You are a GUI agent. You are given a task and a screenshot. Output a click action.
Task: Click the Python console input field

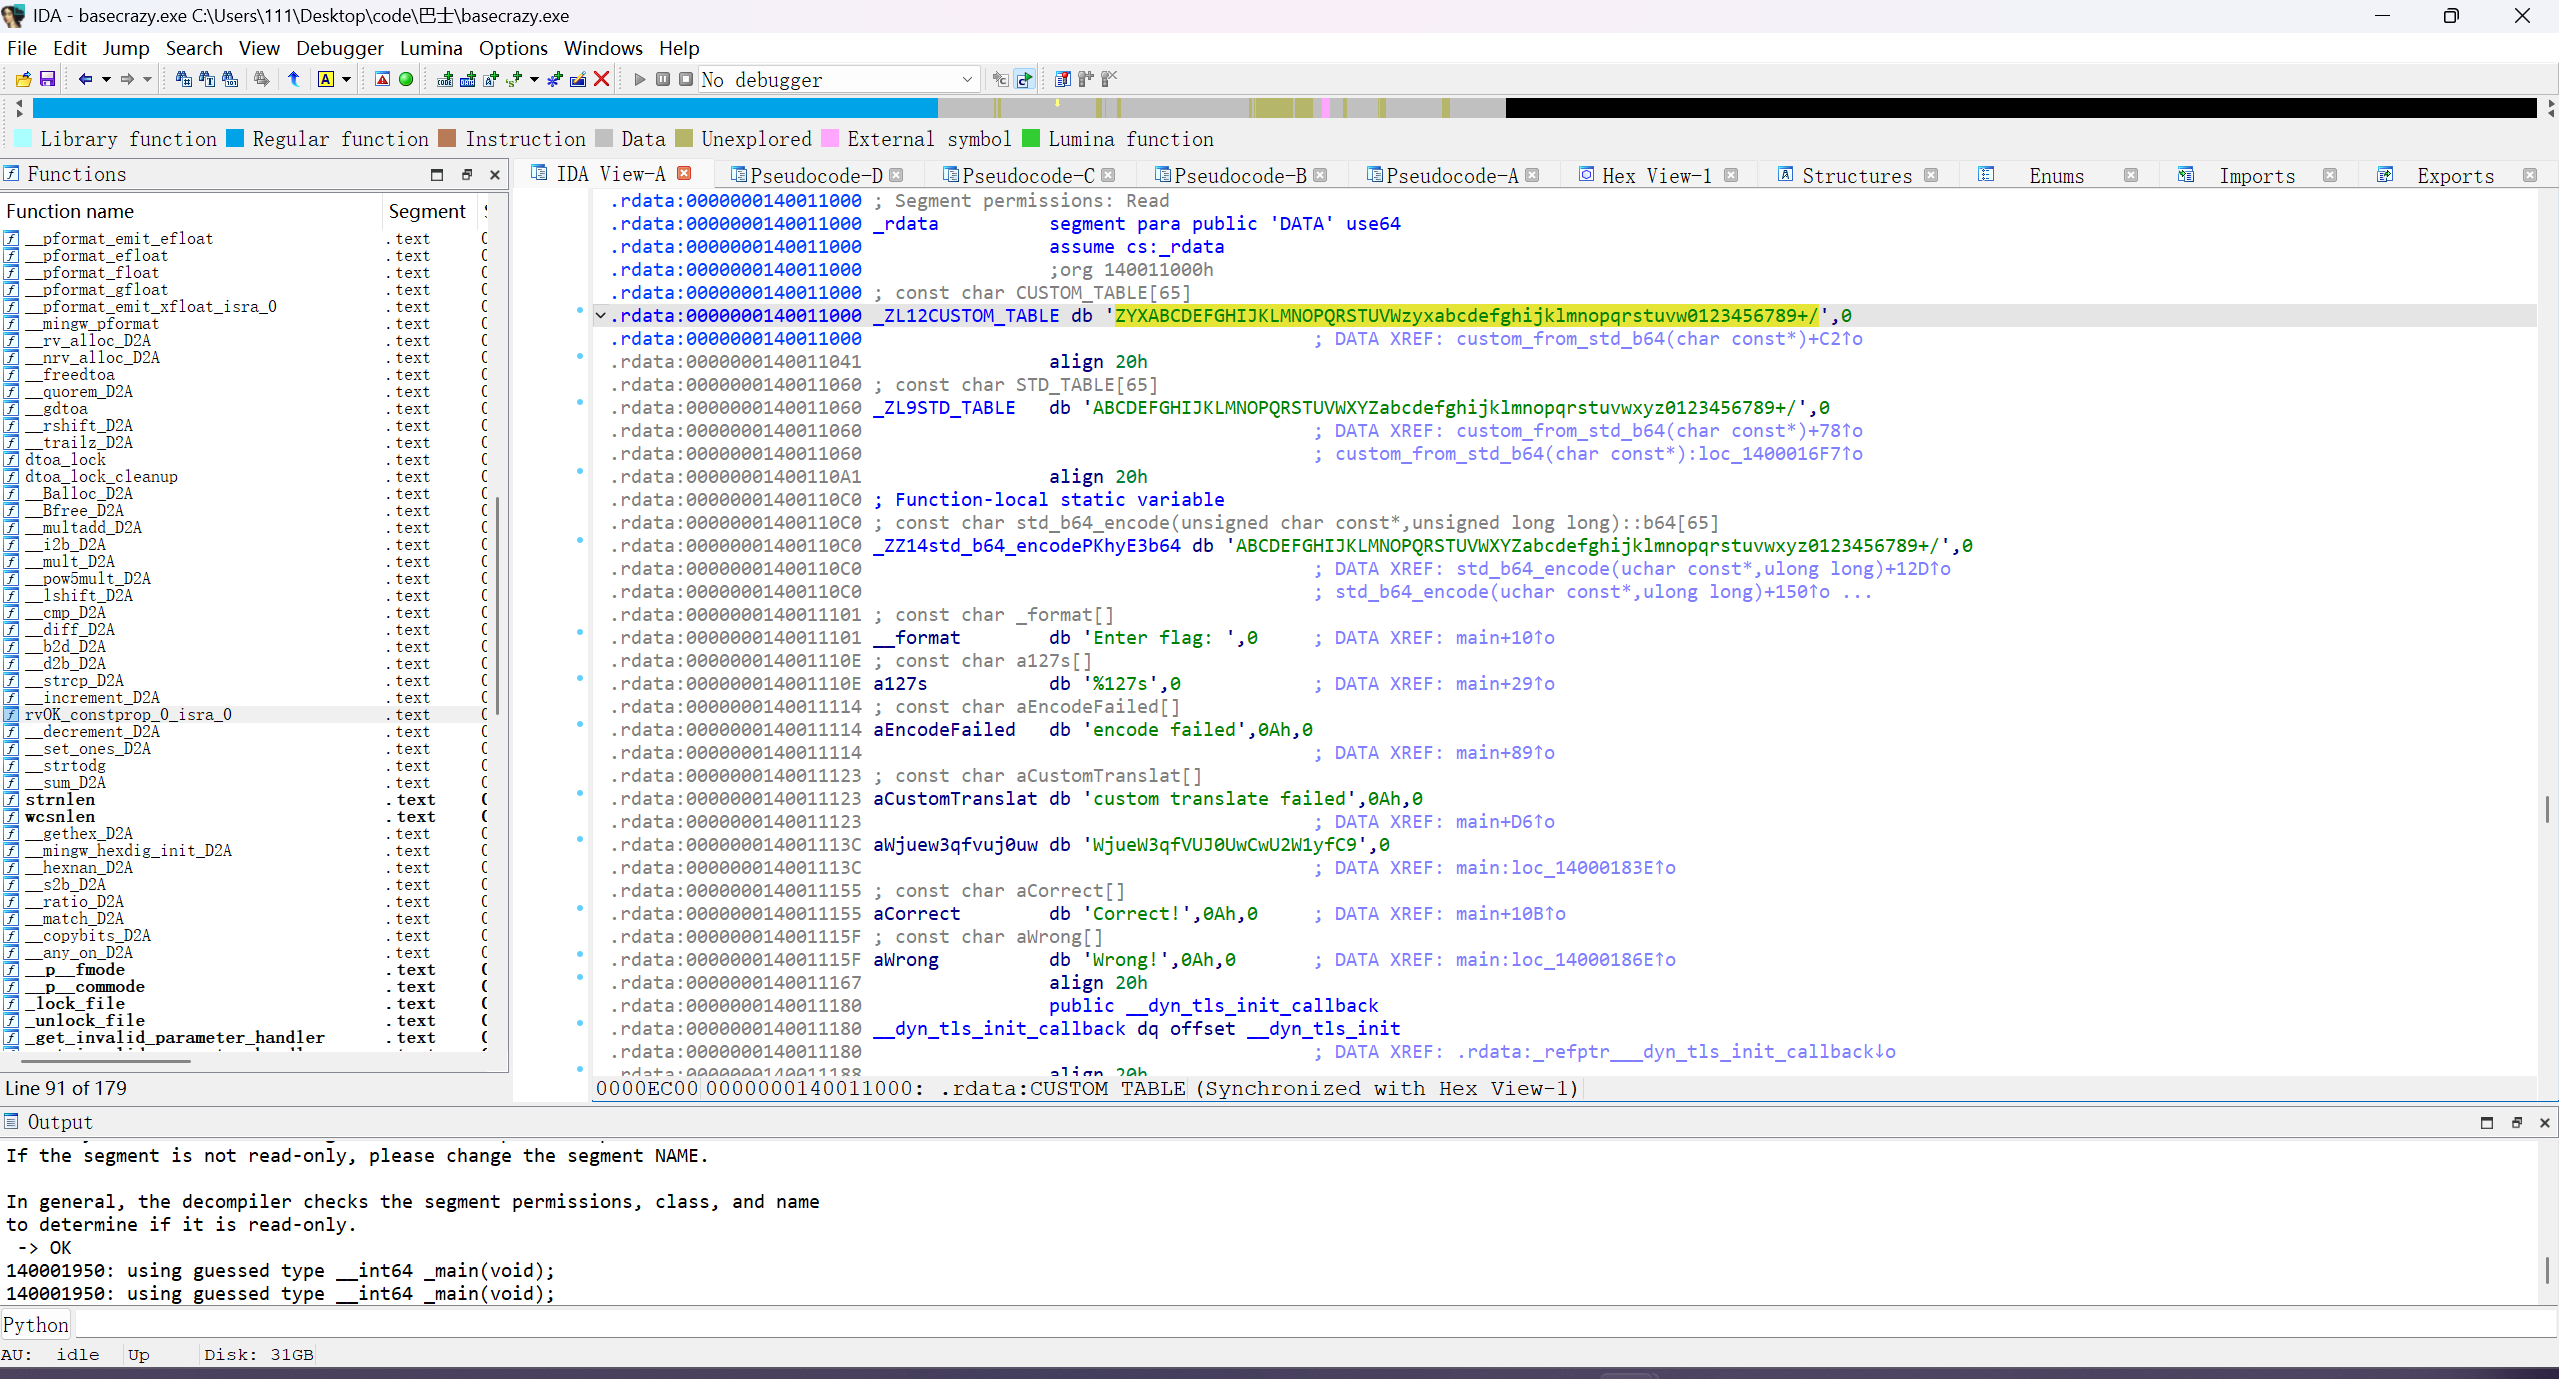(x=1300, y=1325)
